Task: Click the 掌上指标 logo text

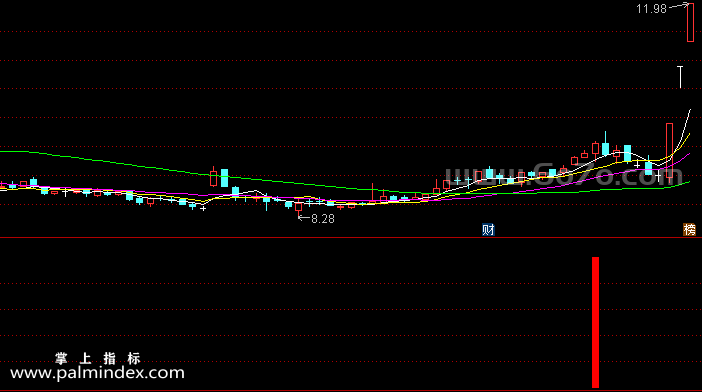Action: [x=98, y=358]
